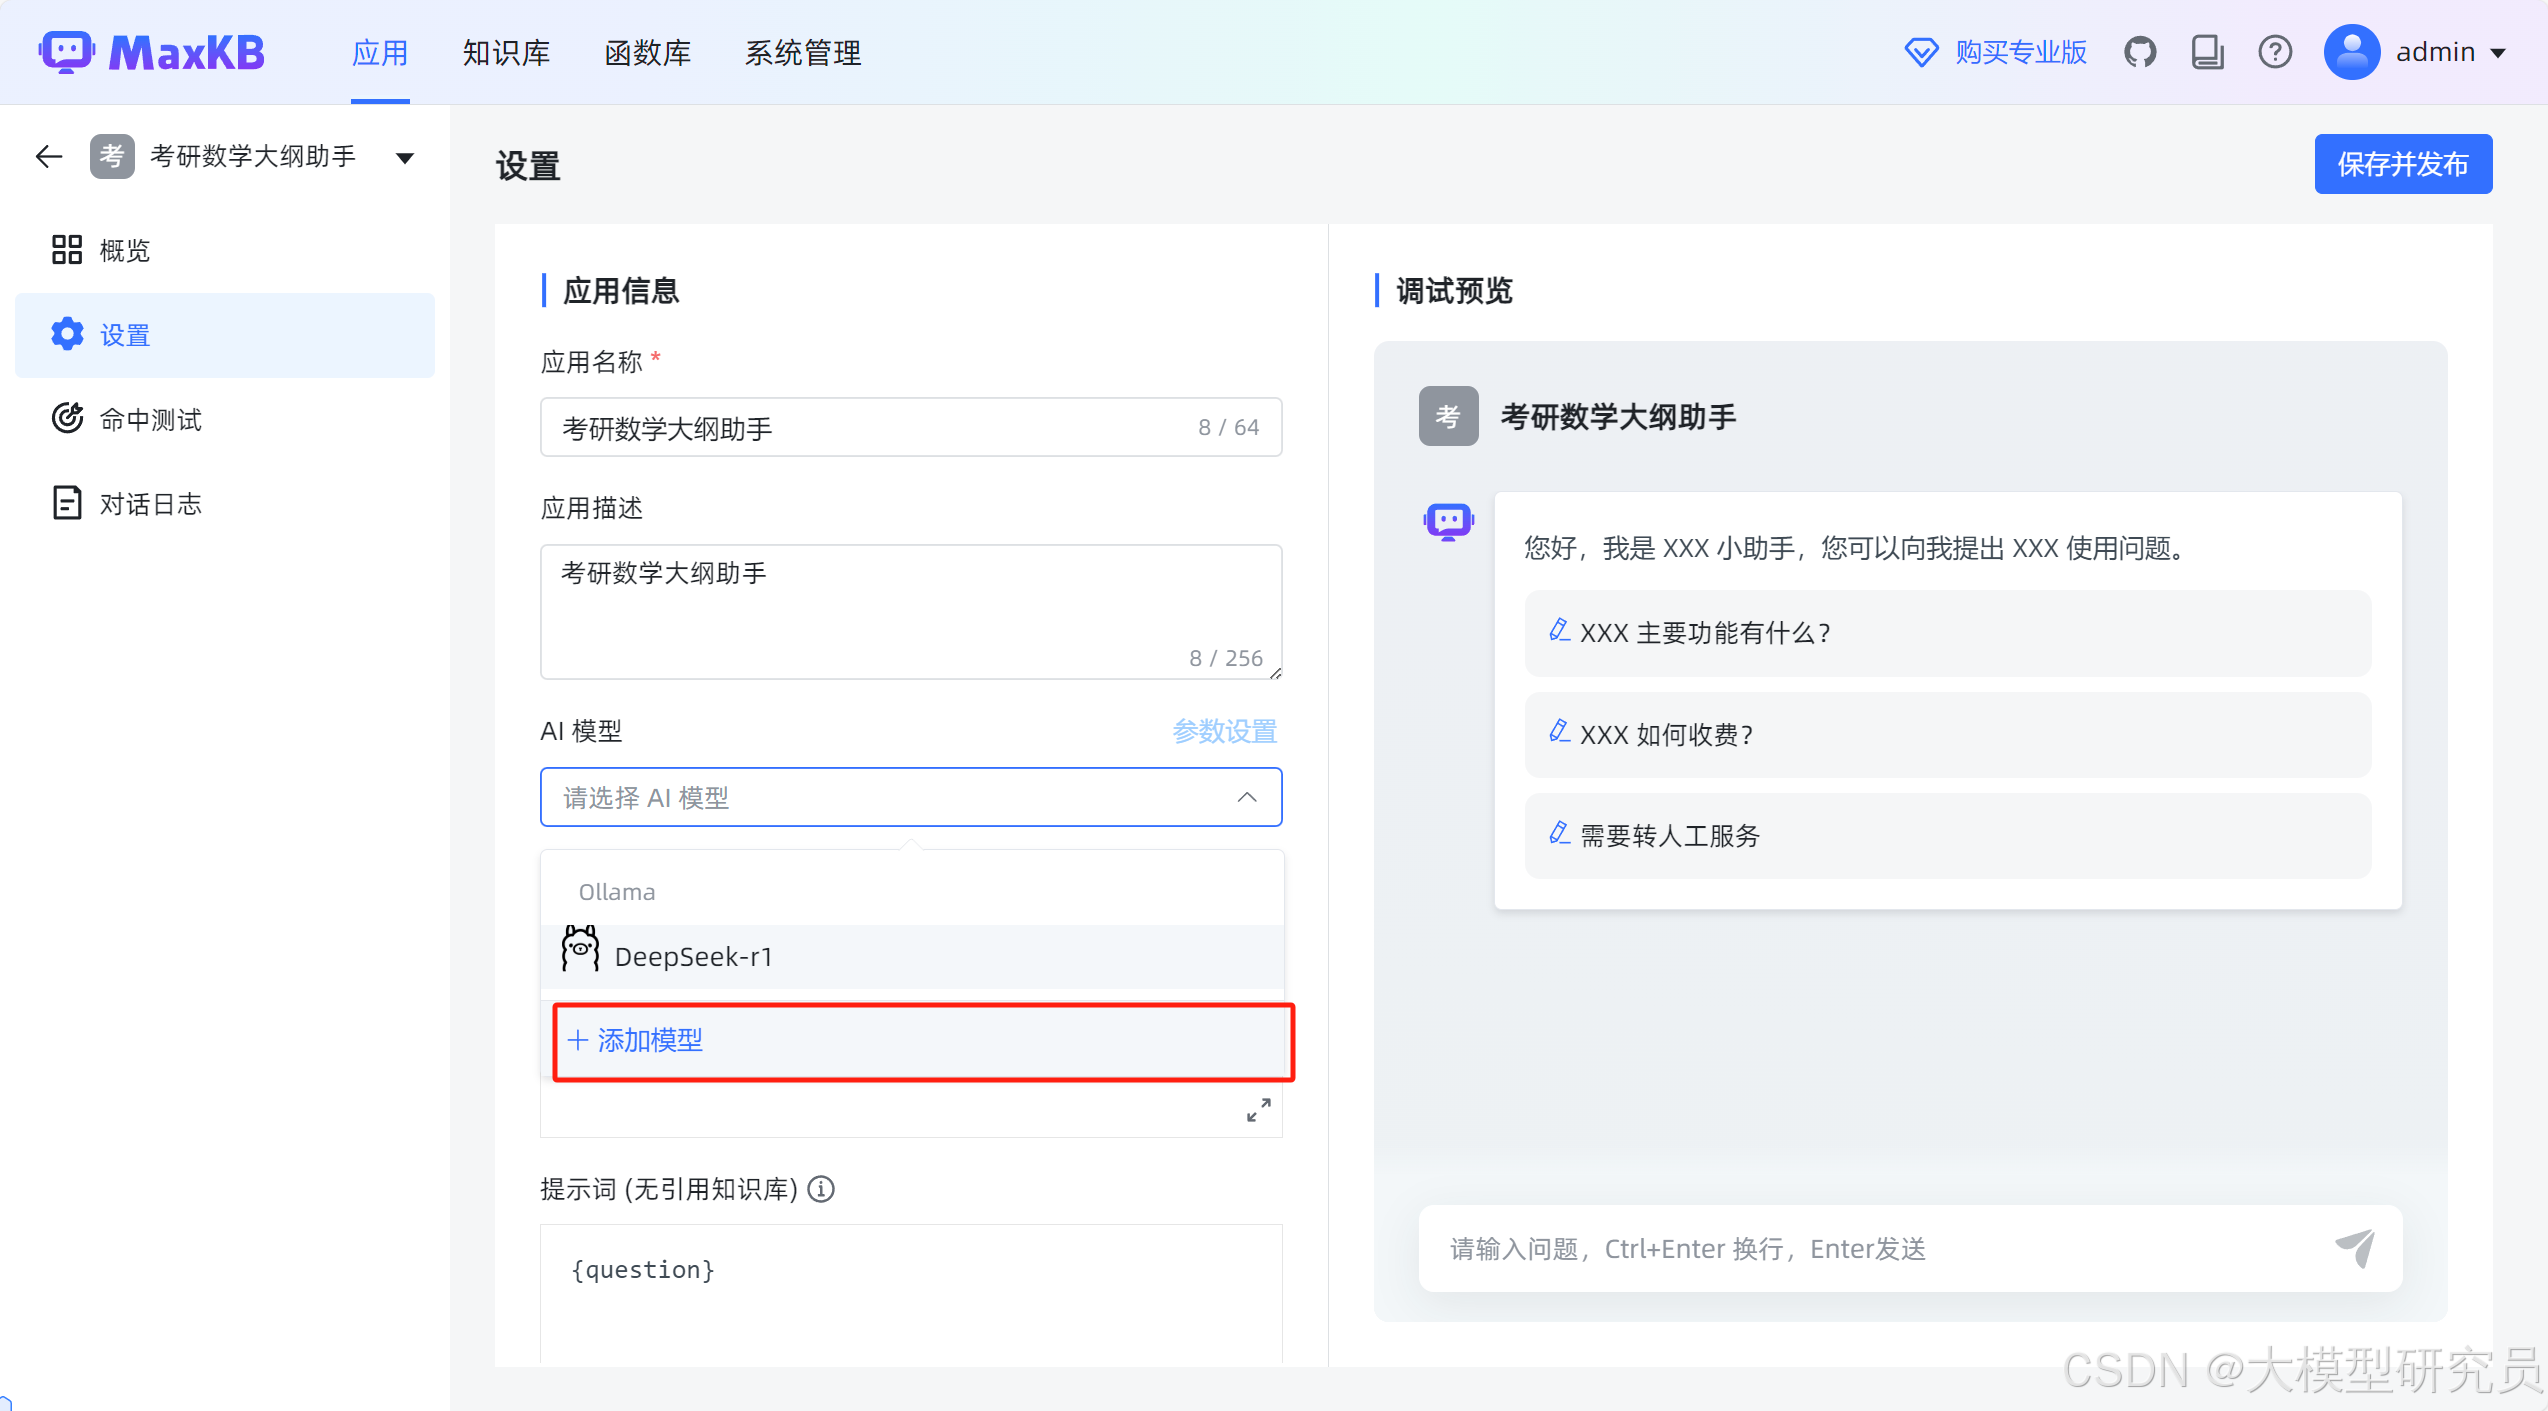Viewport: 2548px width, 1411px height.
Task: Expand the 考研数学大纲助手 app switcher
Action: (x=405, y=157)
